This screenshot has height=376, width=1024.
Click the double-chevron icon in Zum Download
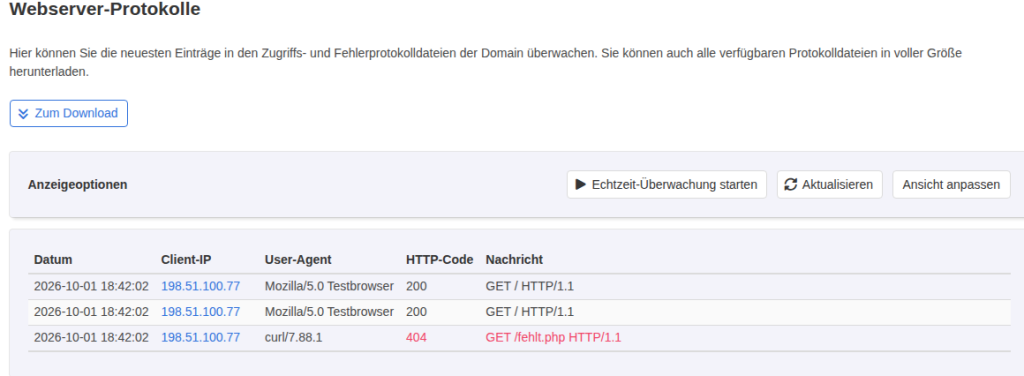(24, 114)
